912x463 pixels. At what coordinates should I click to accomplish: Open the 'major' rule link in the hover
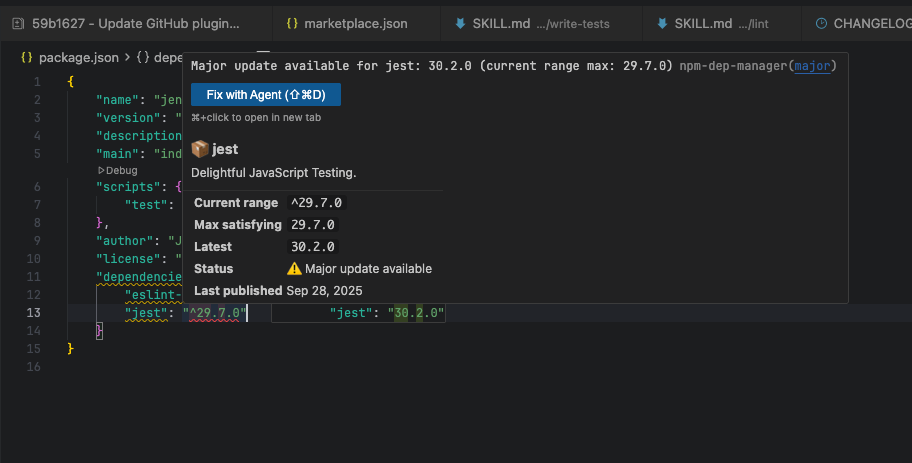click(812, 66)
